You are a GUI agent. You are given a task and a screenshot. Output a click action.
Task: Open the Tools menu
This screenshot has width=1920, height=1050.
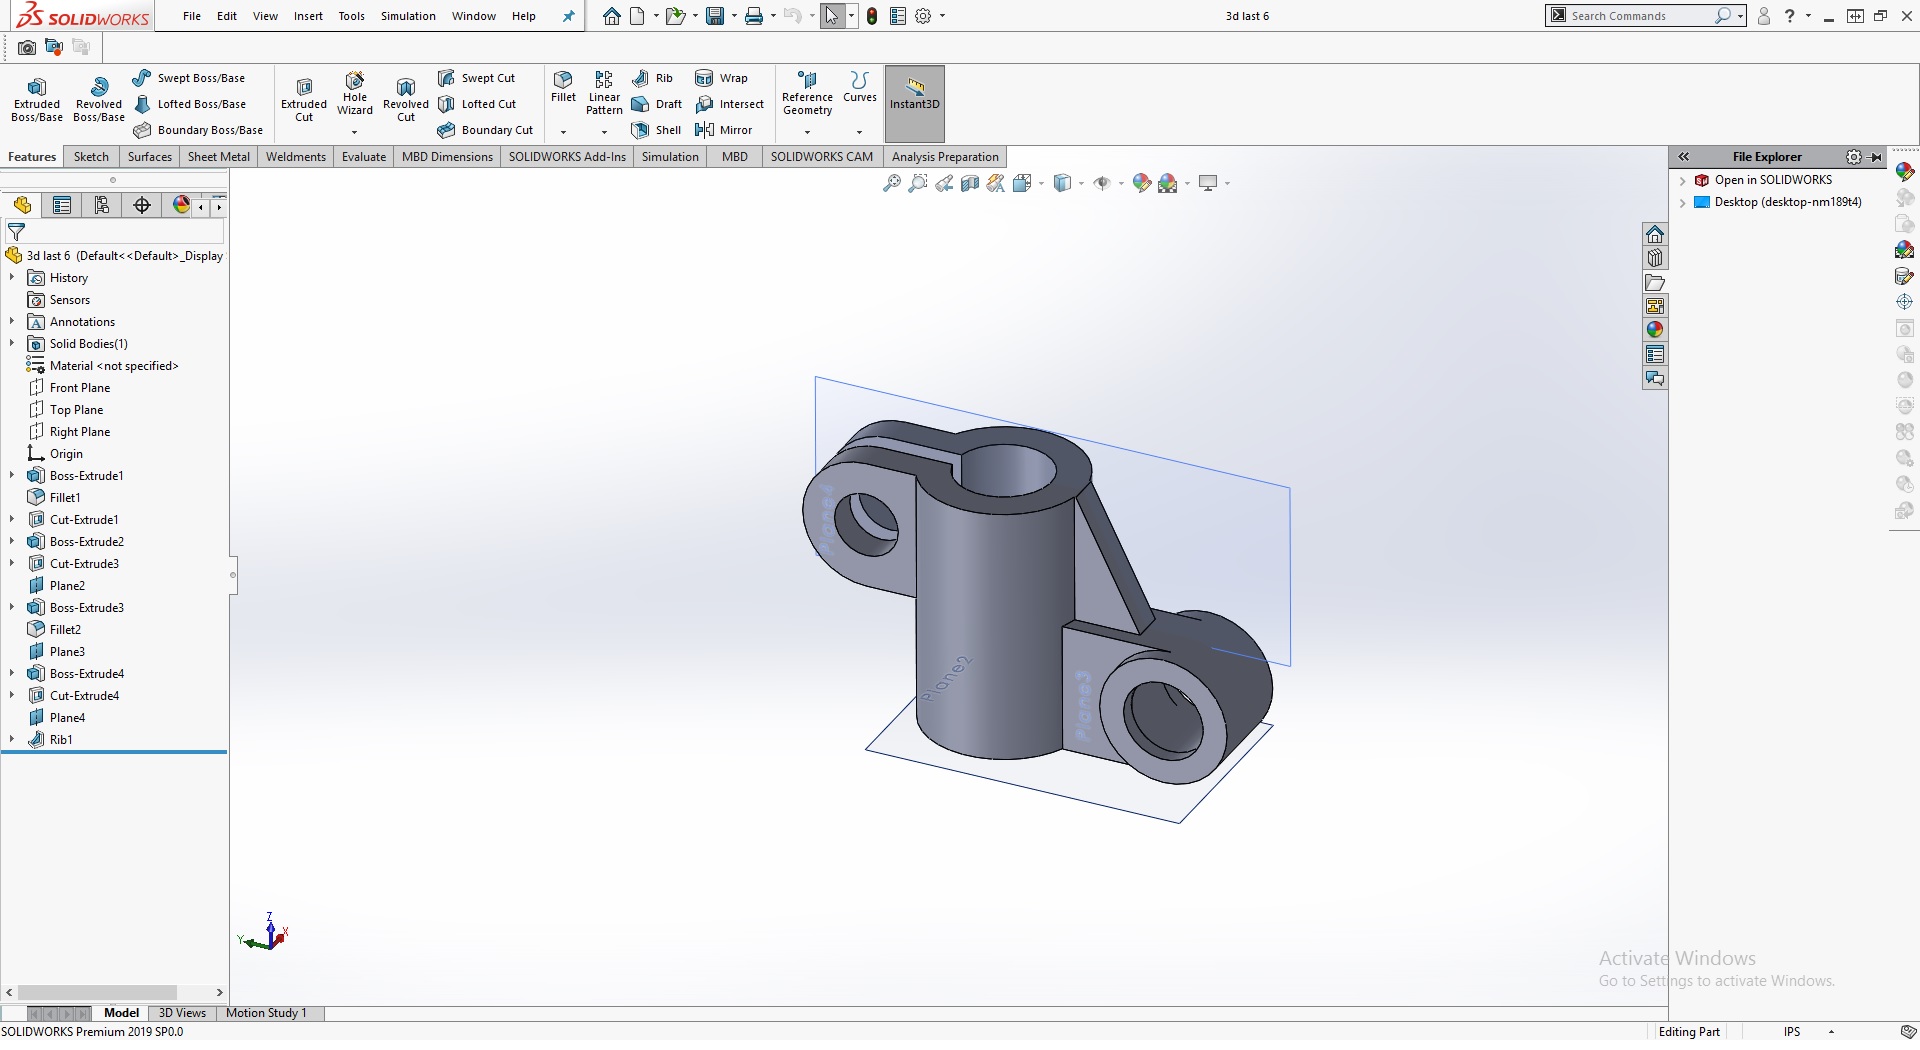351,16
